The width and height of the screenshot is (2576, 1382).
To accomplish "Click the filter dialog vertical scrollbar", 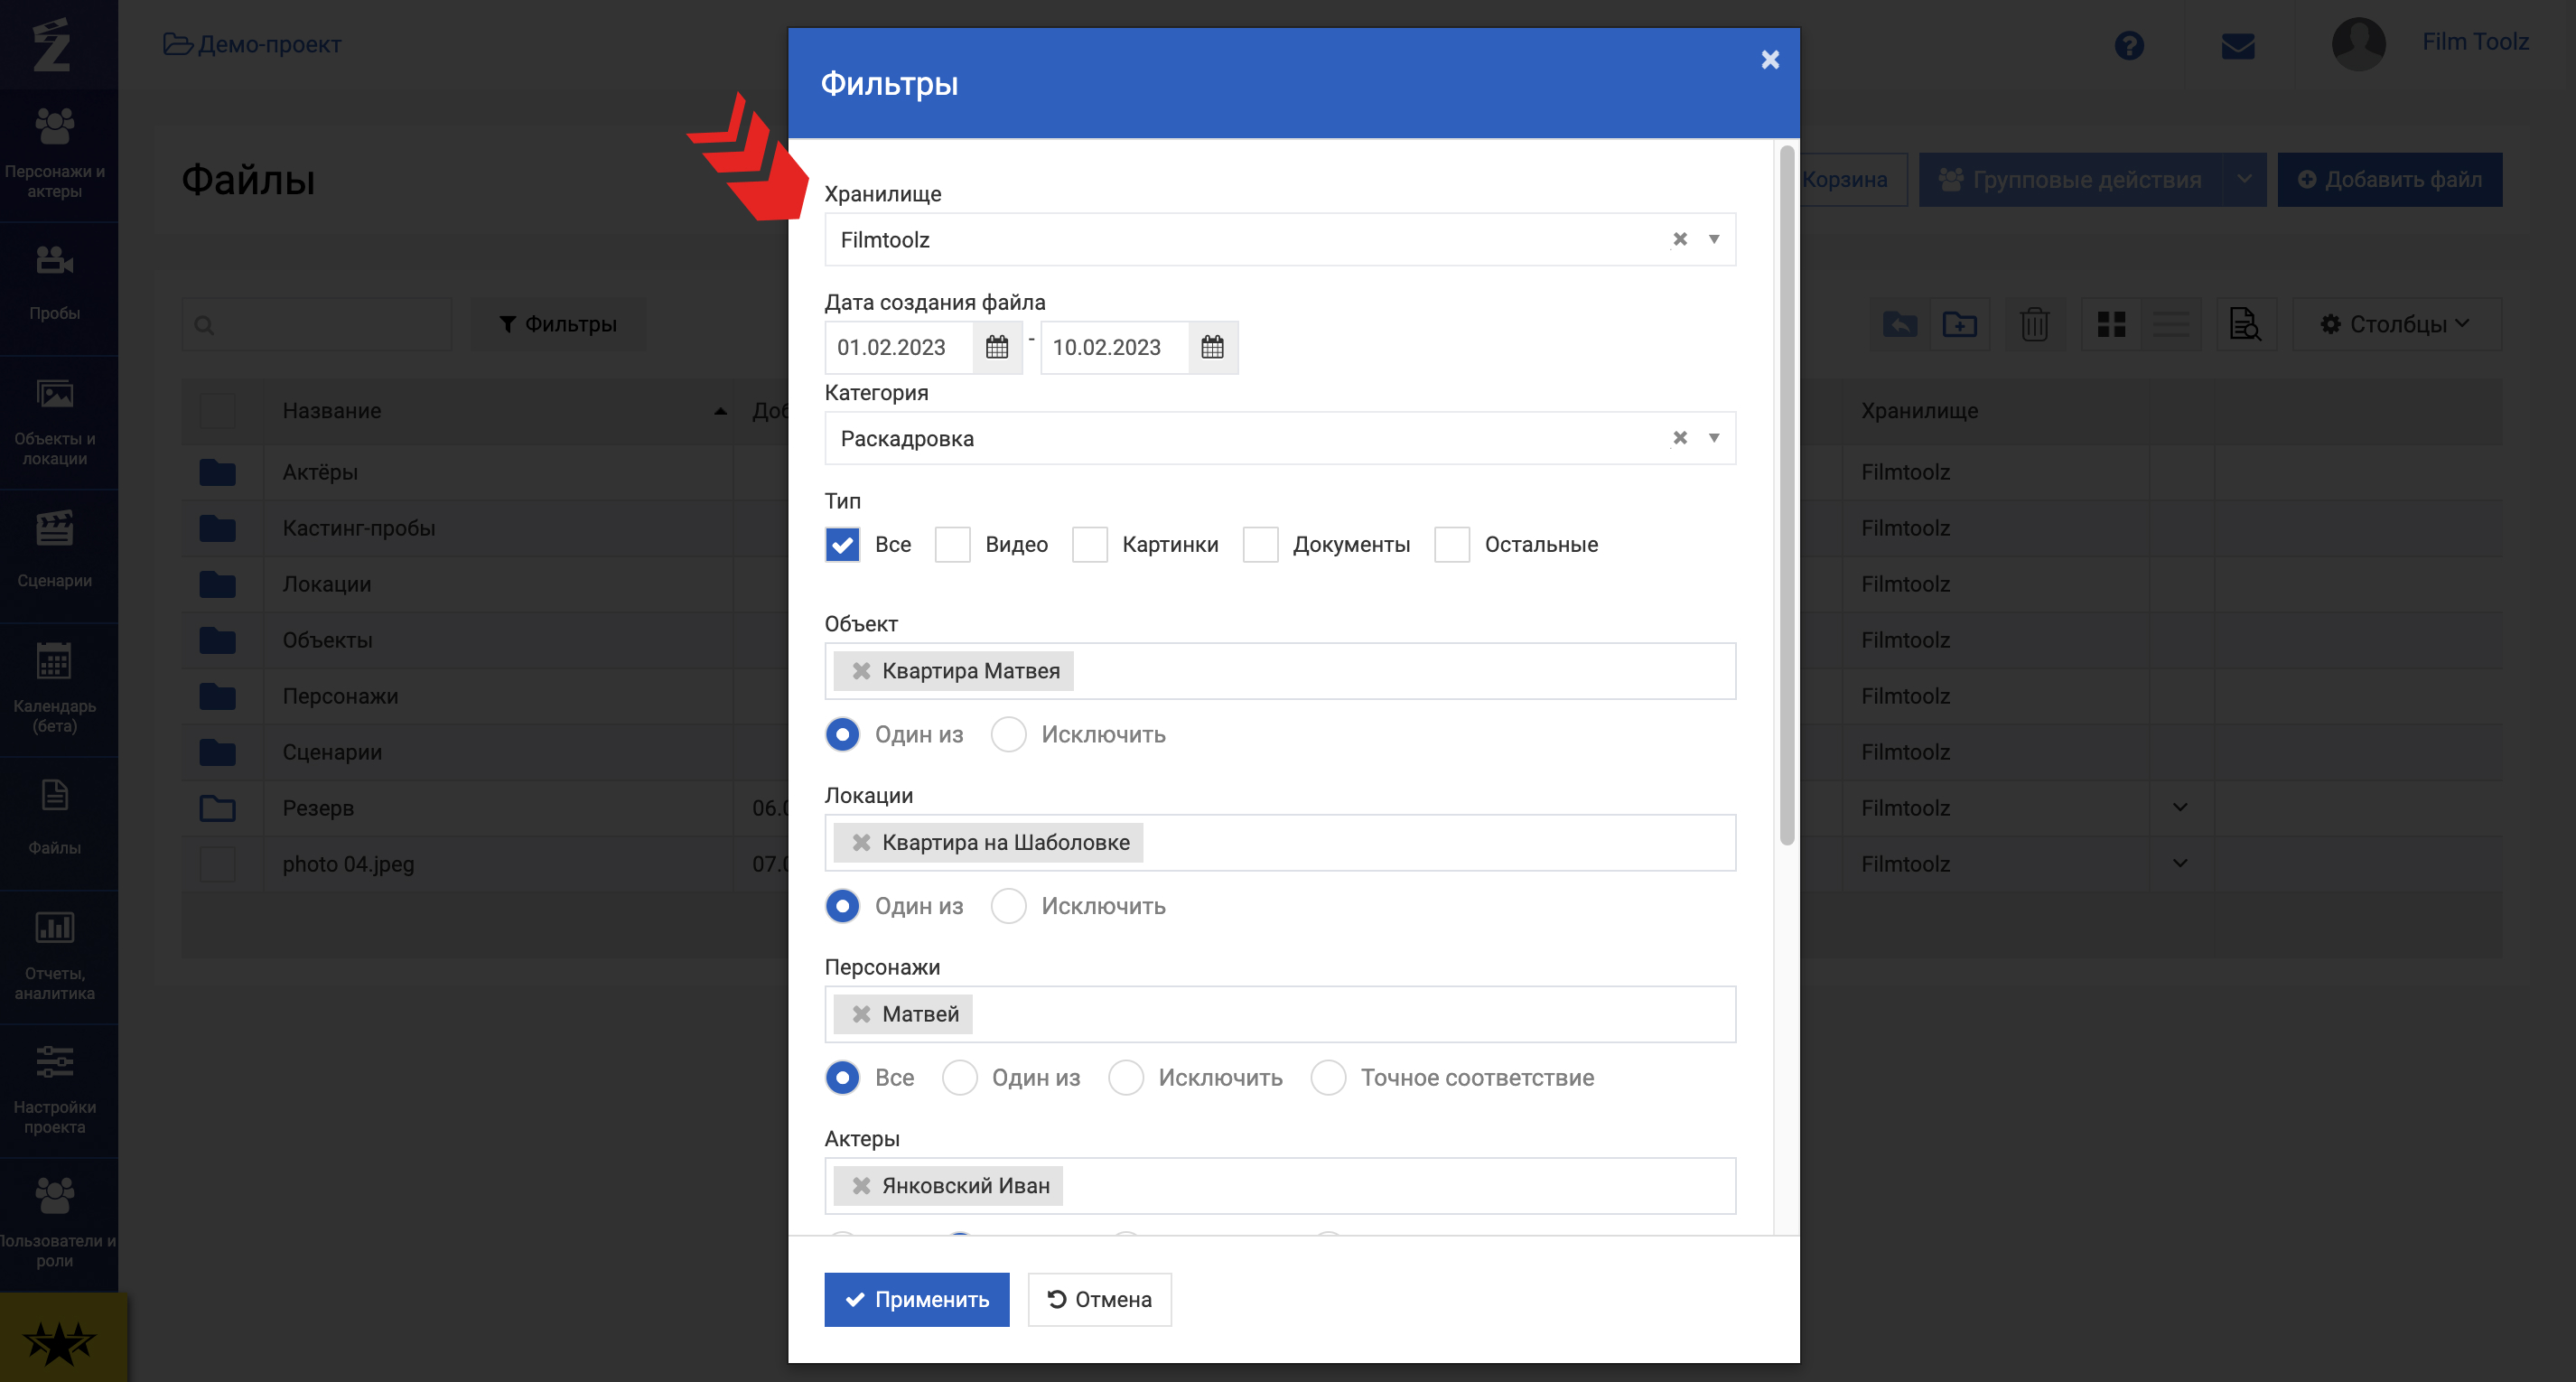I will pyautogui.click(x=1786, y=495).
